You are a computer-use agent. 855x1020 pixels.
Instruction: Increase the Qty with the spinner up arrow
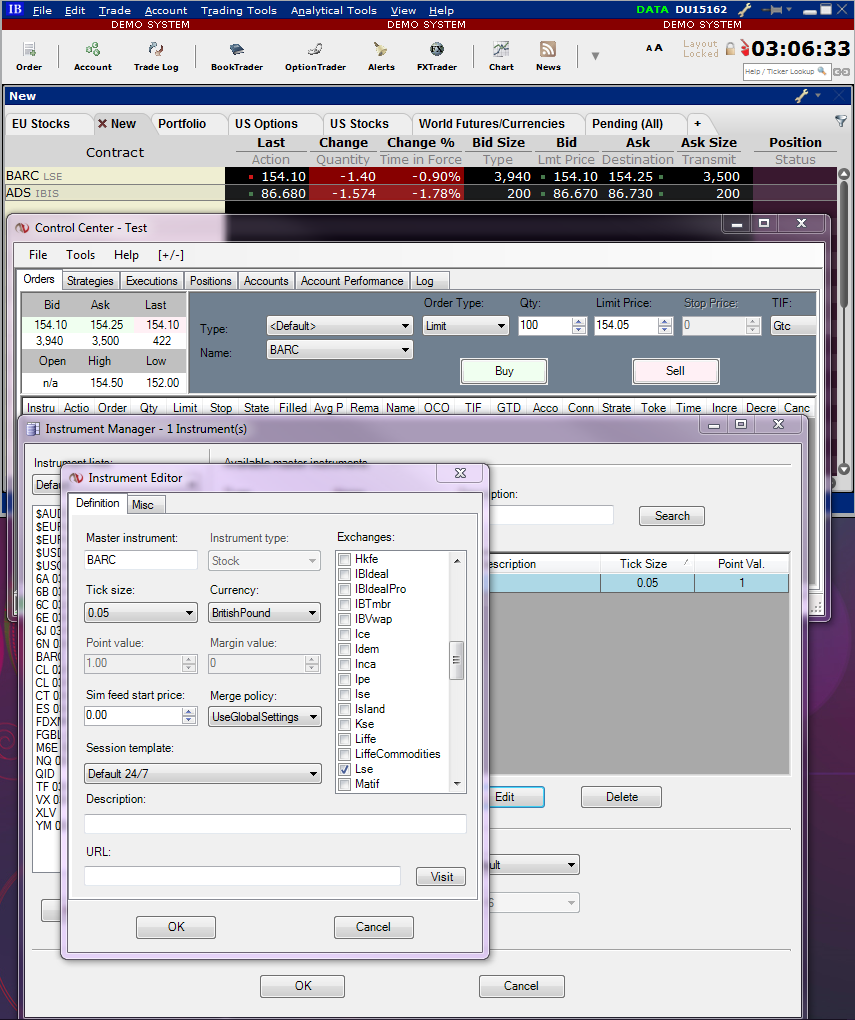pyautogui.click(x=579, y=321)
